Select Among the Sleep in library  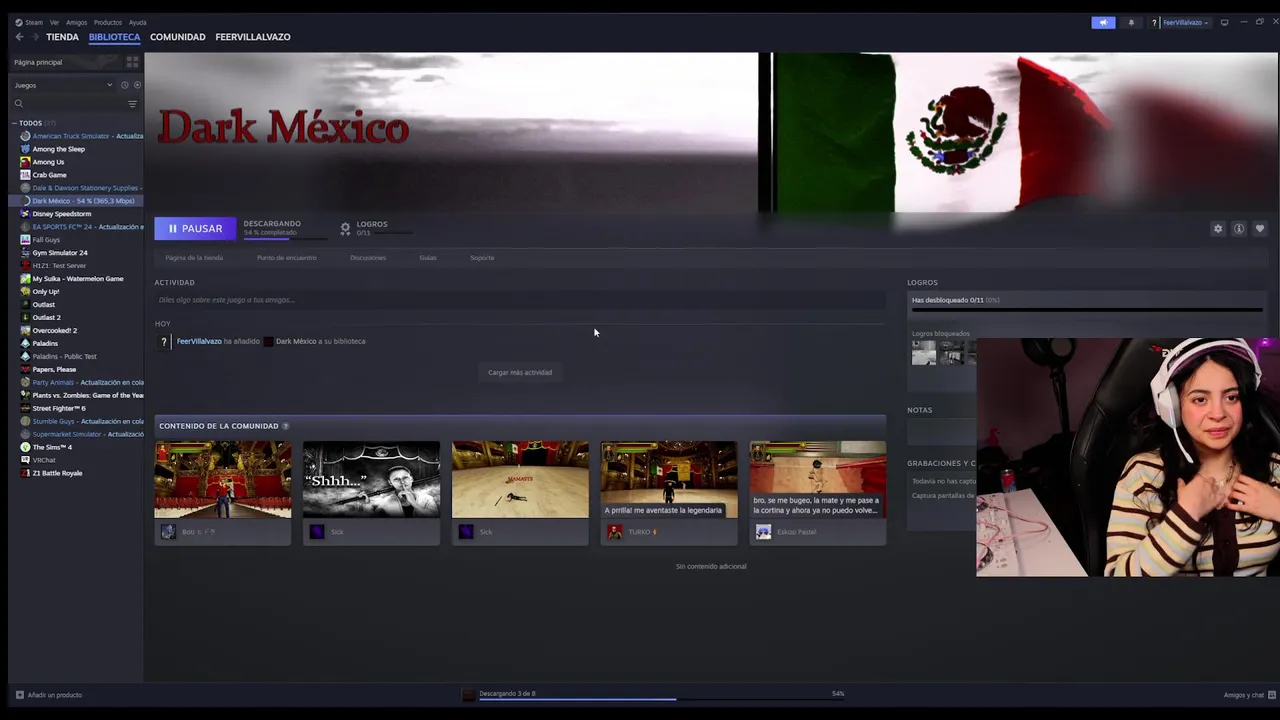click(59, 149)
